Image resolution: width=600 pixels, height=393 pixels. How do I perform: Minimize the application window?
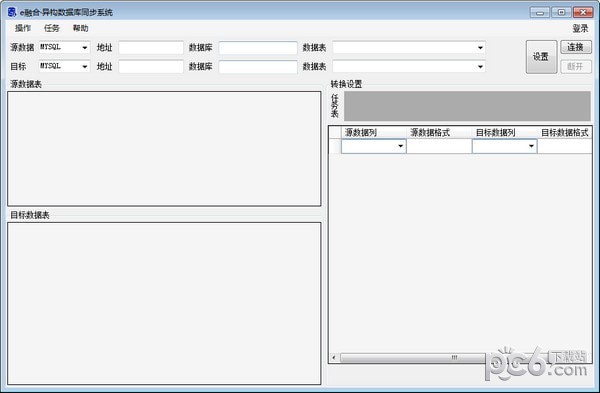point(540,12)
